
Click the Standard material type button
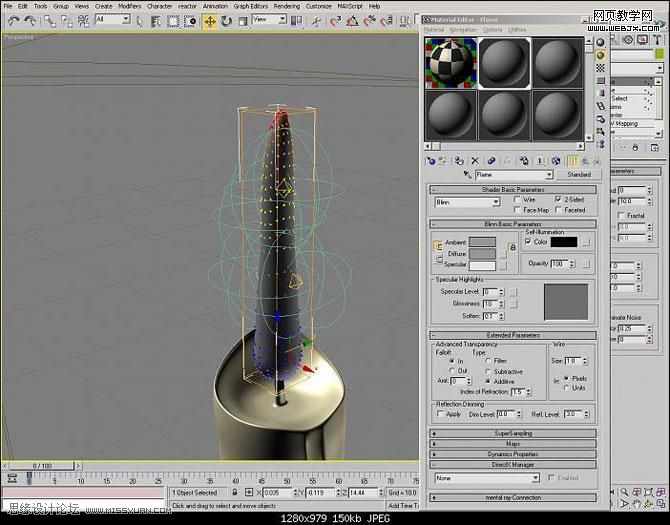579,175
